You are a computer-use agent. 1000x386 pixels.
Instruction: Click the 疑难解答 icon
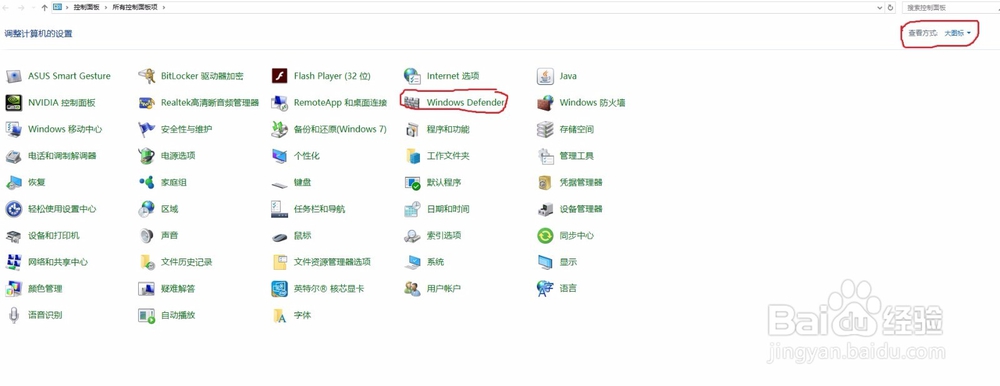147,289
